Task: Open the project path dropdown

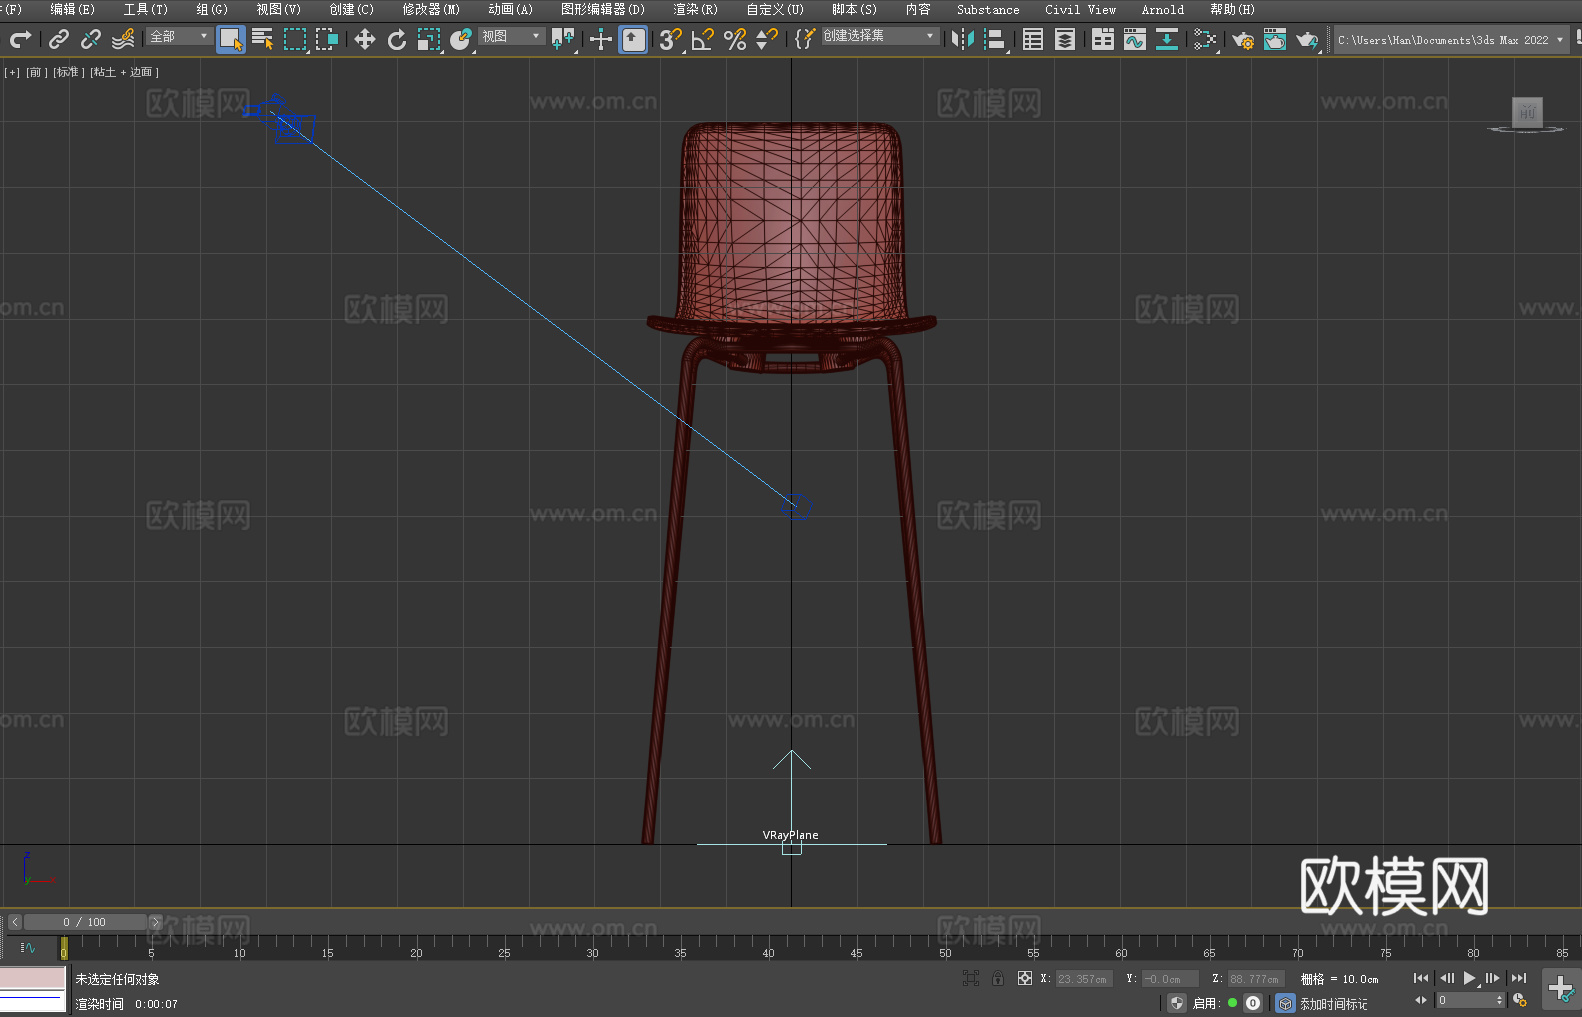Action: pos(1450,40)
